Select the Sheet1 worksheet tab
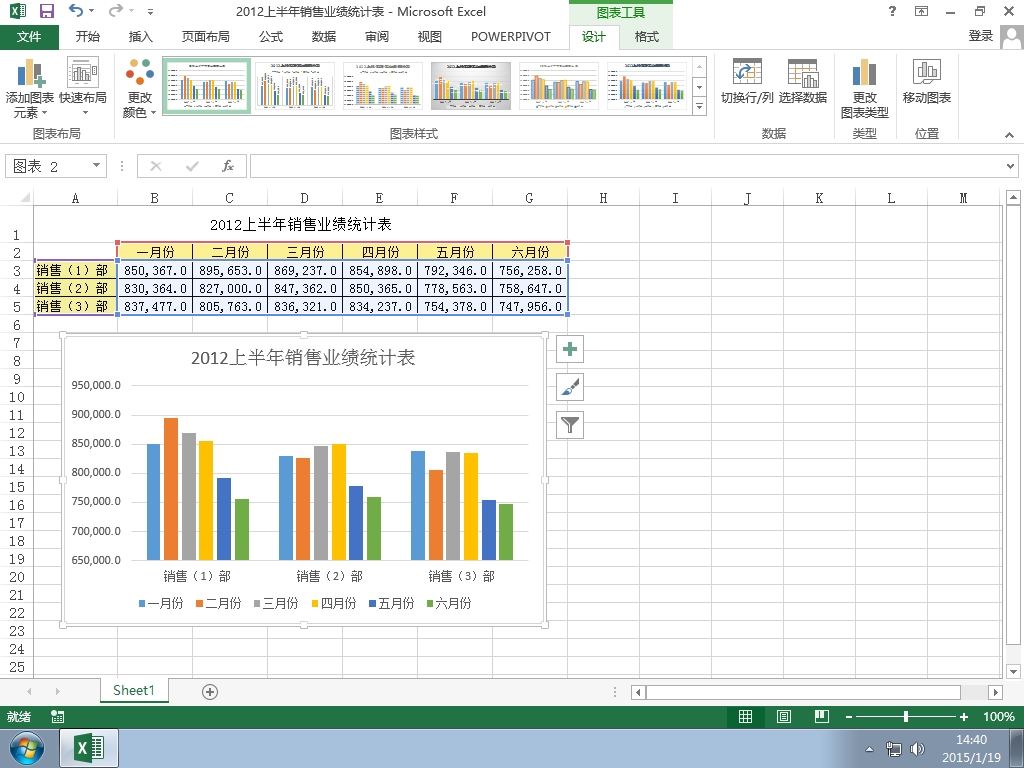The image size is (1024, 768). tap(134, 690)
